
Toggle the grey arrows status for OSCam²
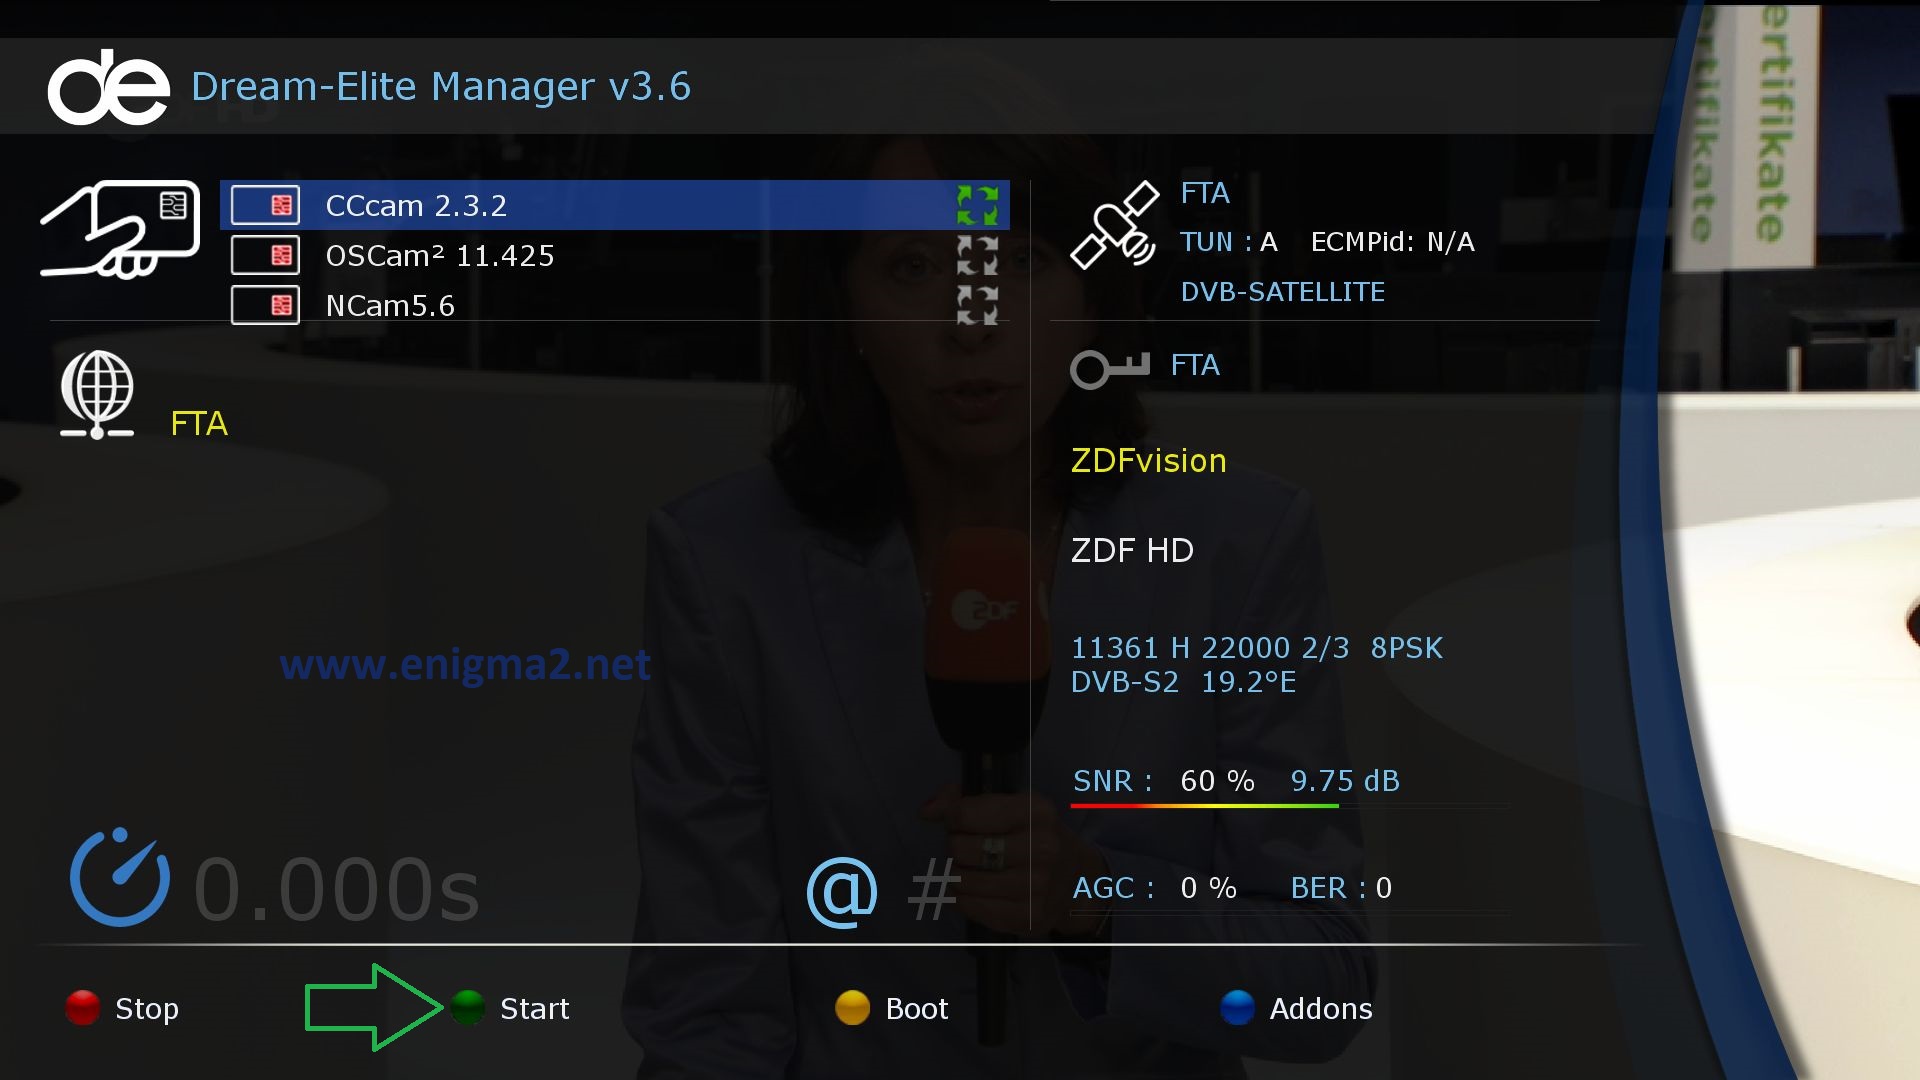coord(977,255)
